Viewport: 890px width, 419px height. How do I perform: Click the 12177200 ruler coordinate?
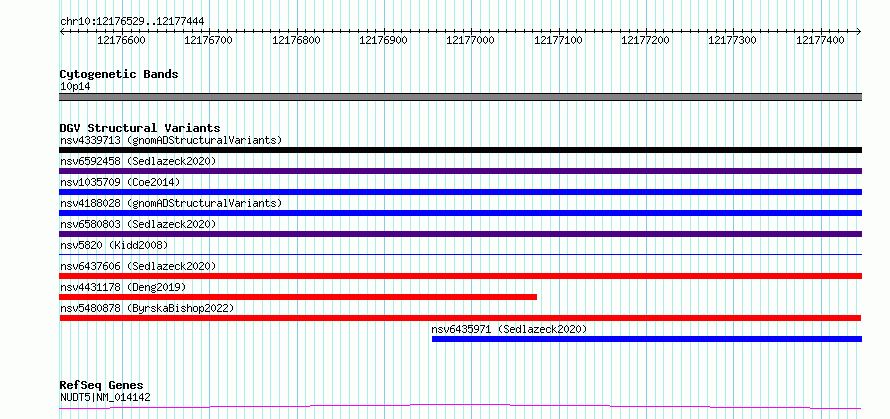(645, 40)
